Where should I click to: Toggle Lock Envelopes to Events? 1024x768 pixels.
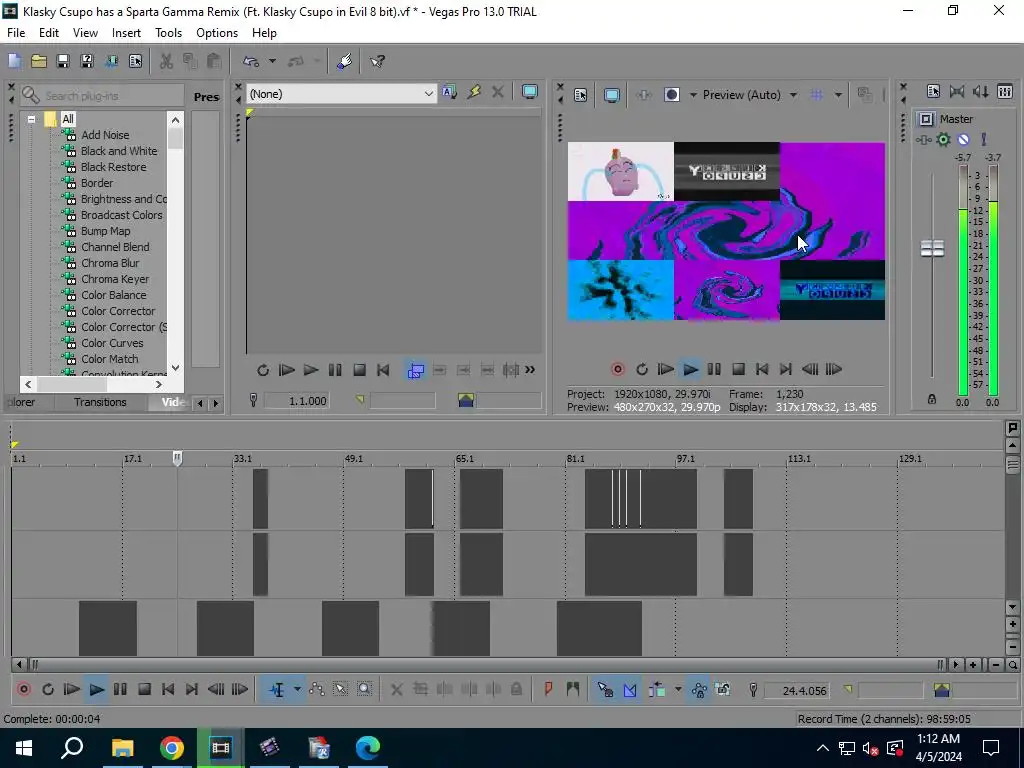tap(699, 690)
